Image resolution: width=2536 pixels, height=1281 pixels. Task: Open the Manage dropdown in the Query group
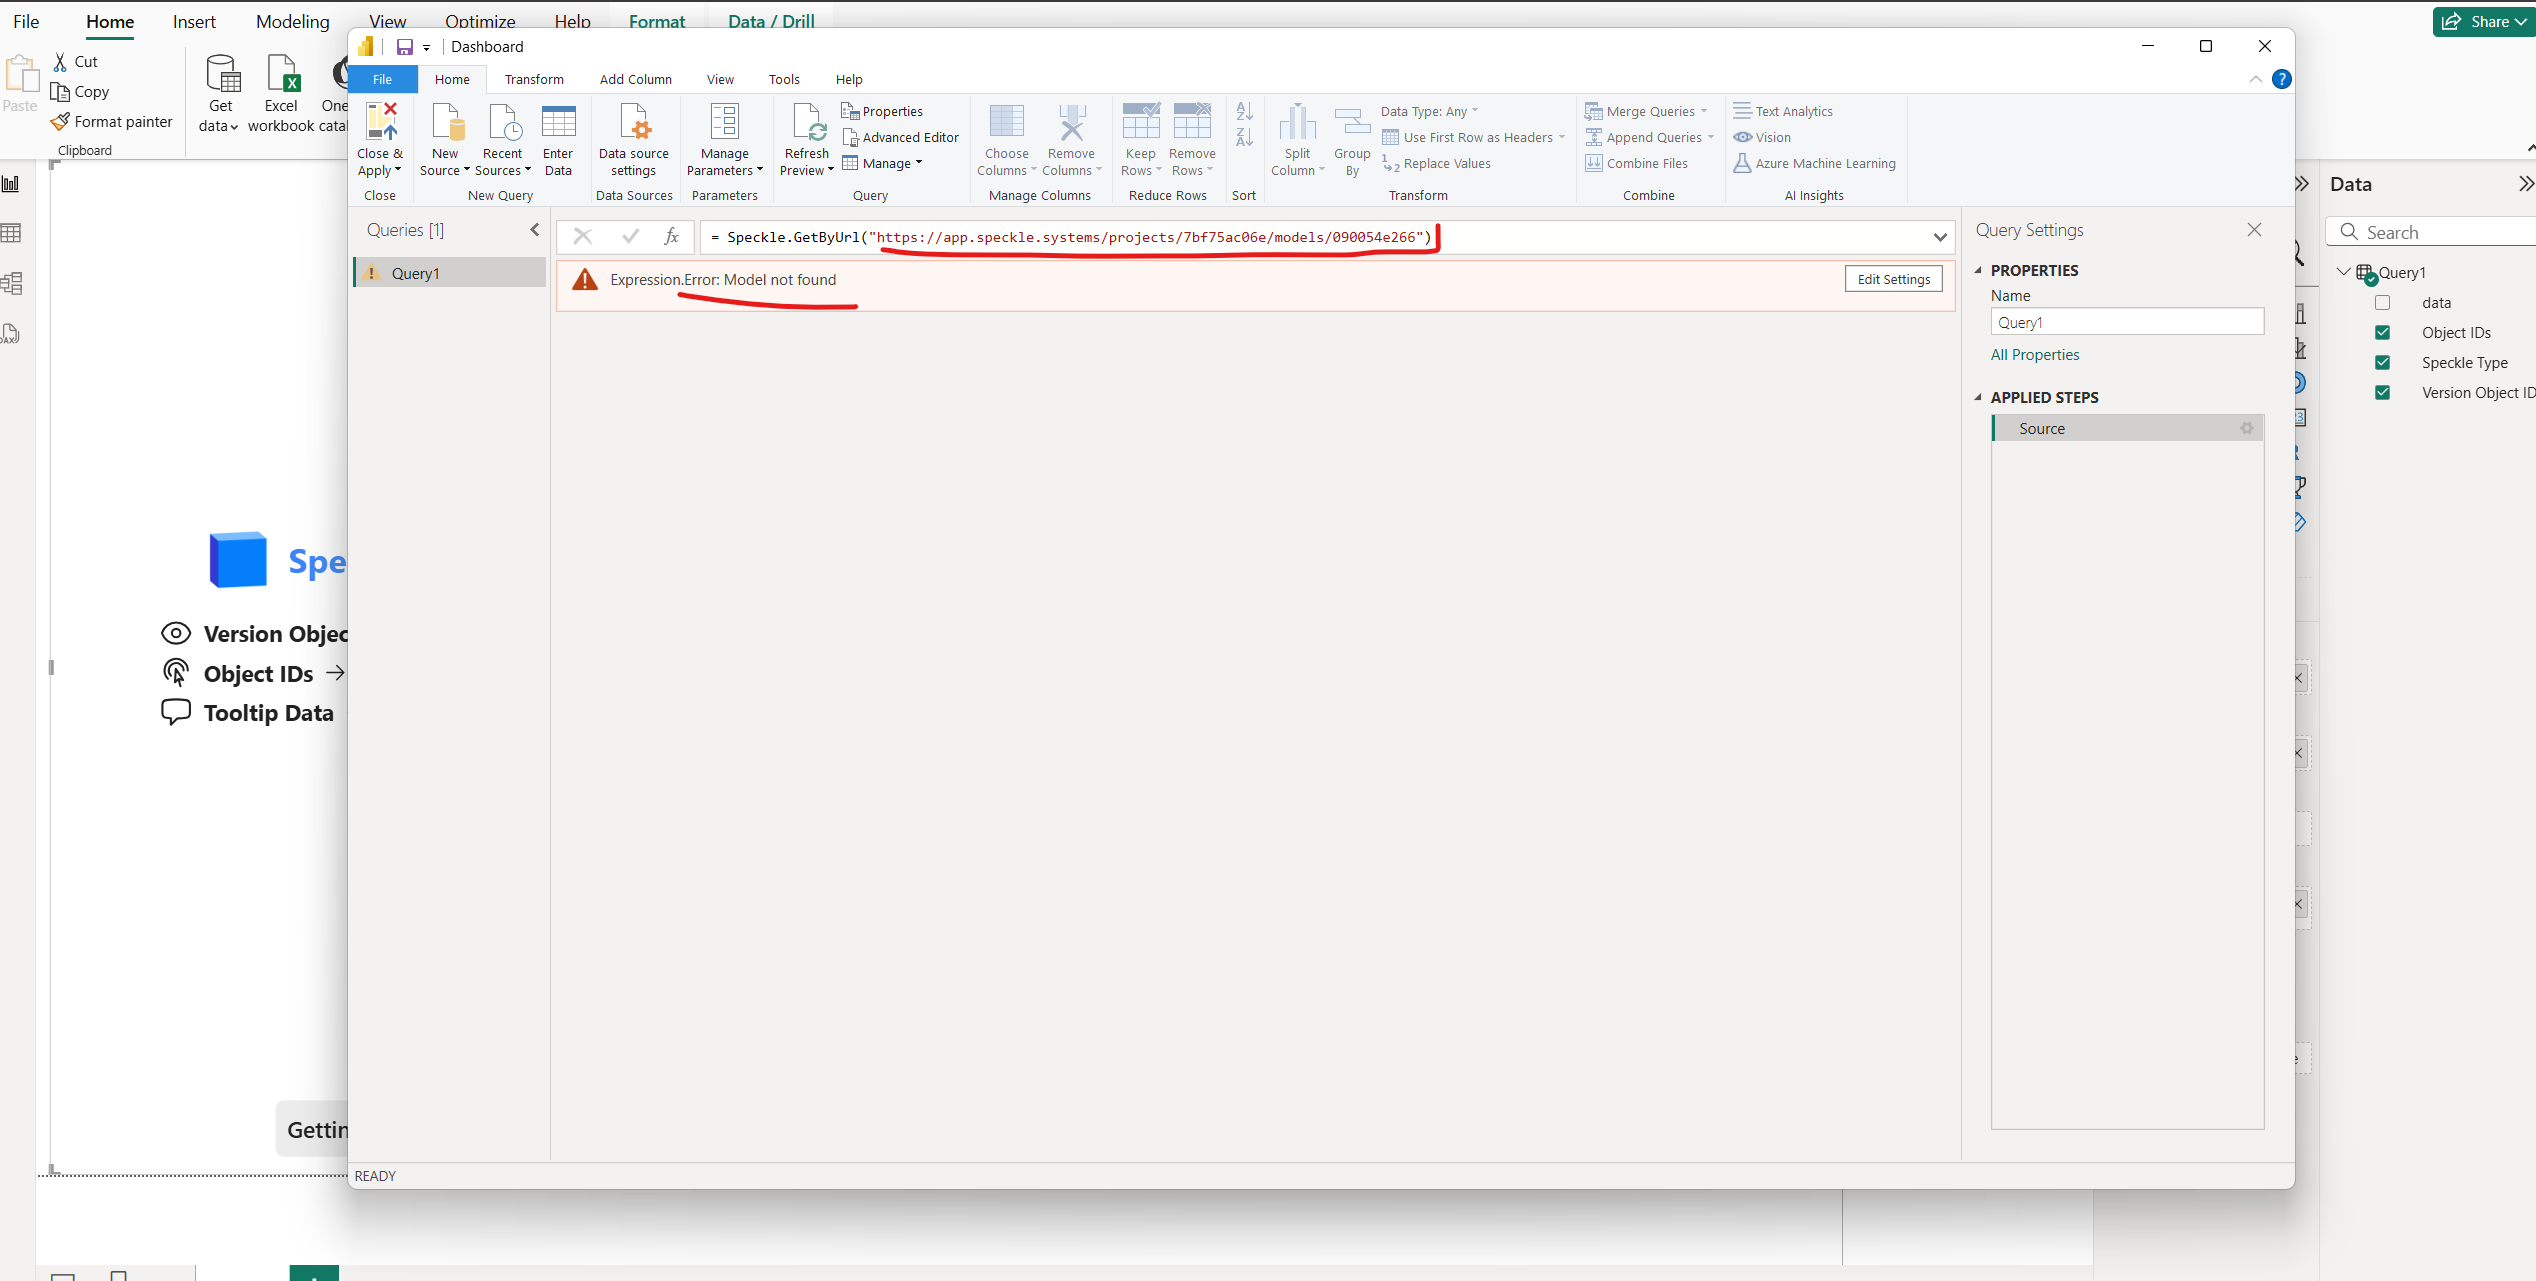tap(882, 163)
